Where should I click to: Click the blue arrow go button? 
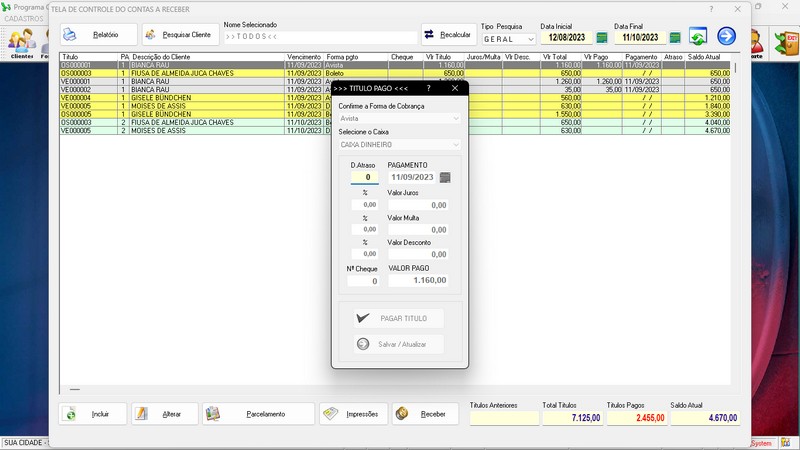click(726, 37)
